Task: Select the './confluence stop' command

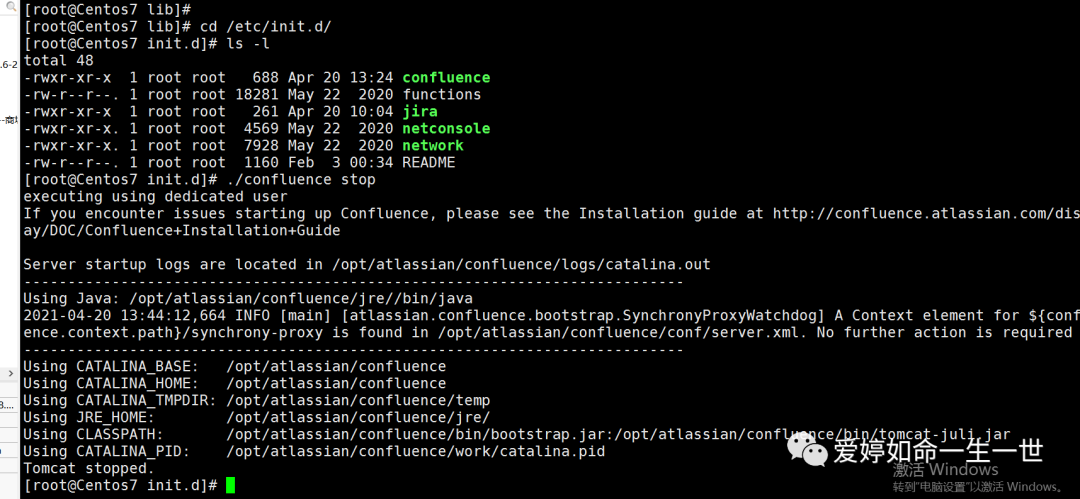Action: [301, 180]
